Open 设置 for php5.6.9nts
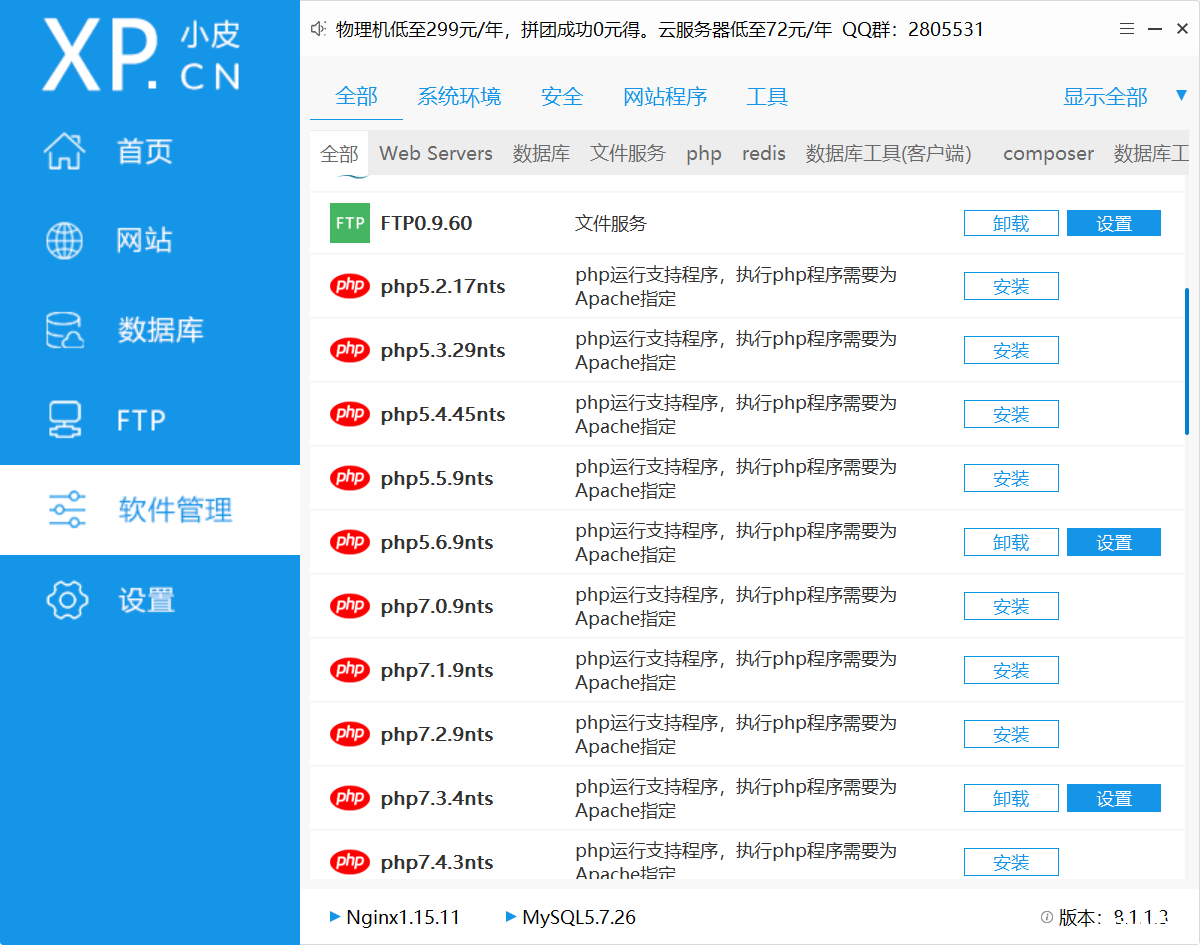The image size is (1200, 945). [1114, 541]
